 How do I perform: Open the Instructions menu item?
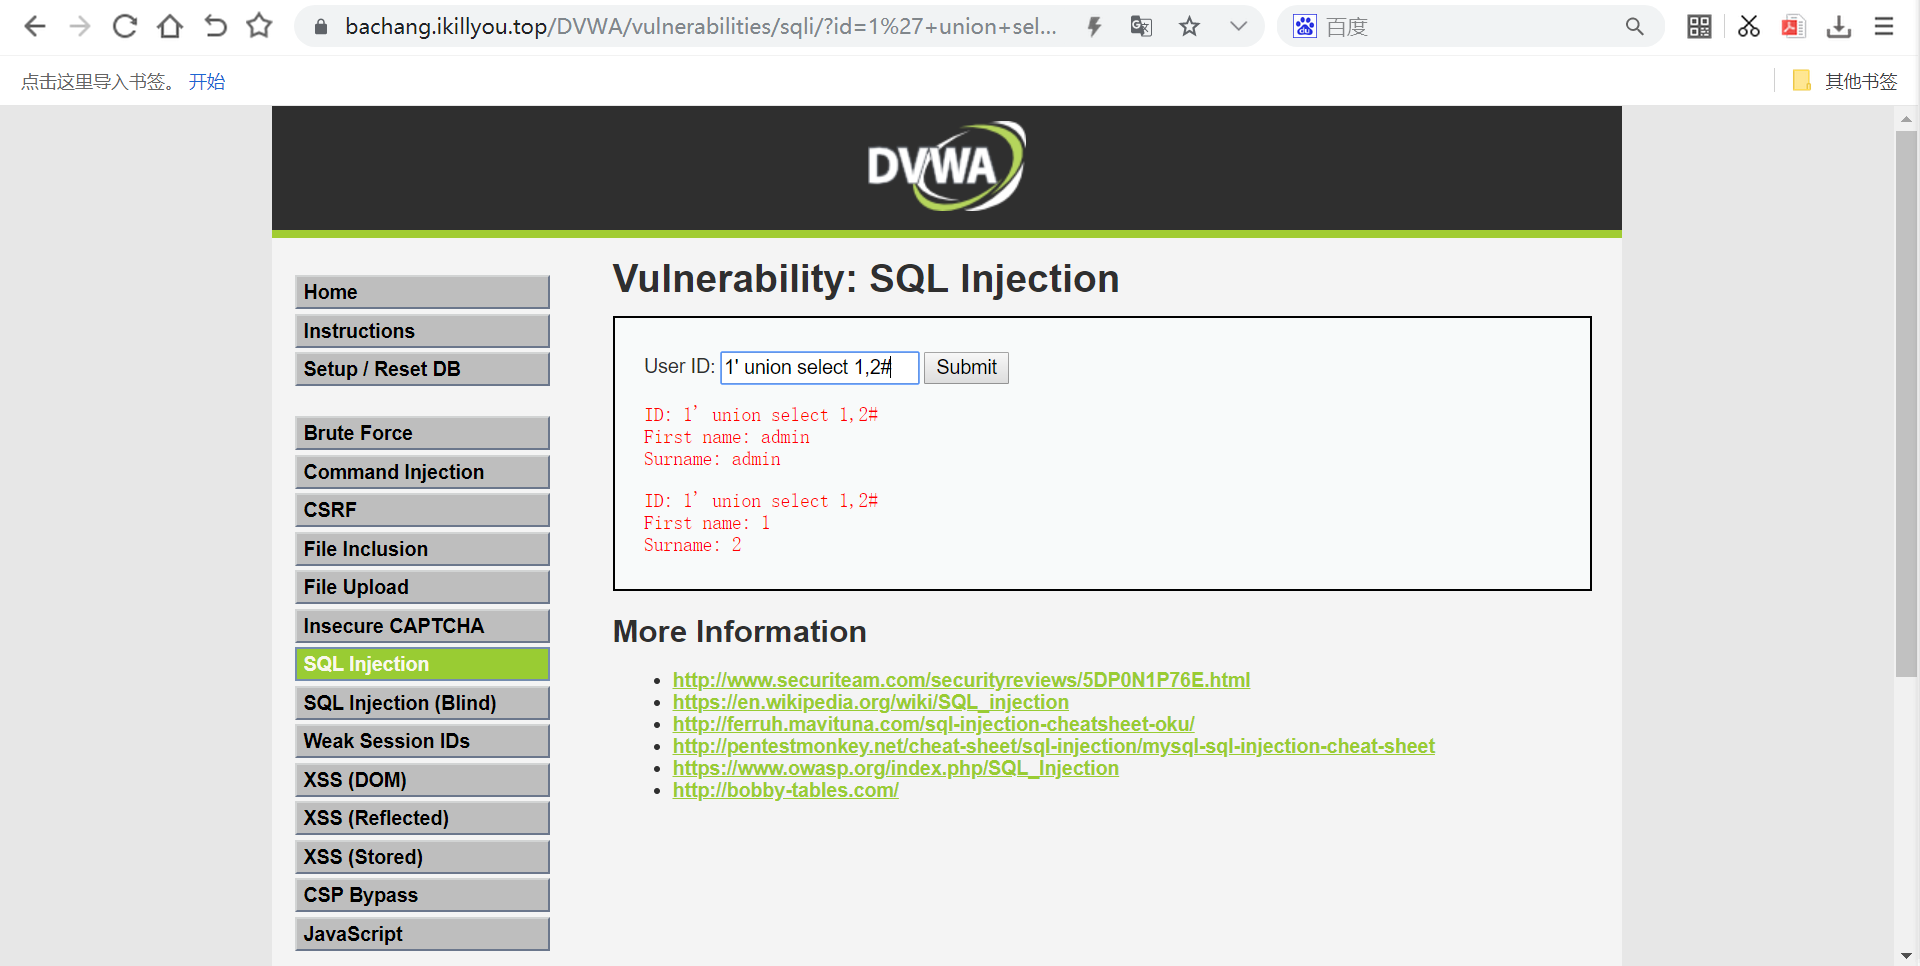tap(422, 331)
